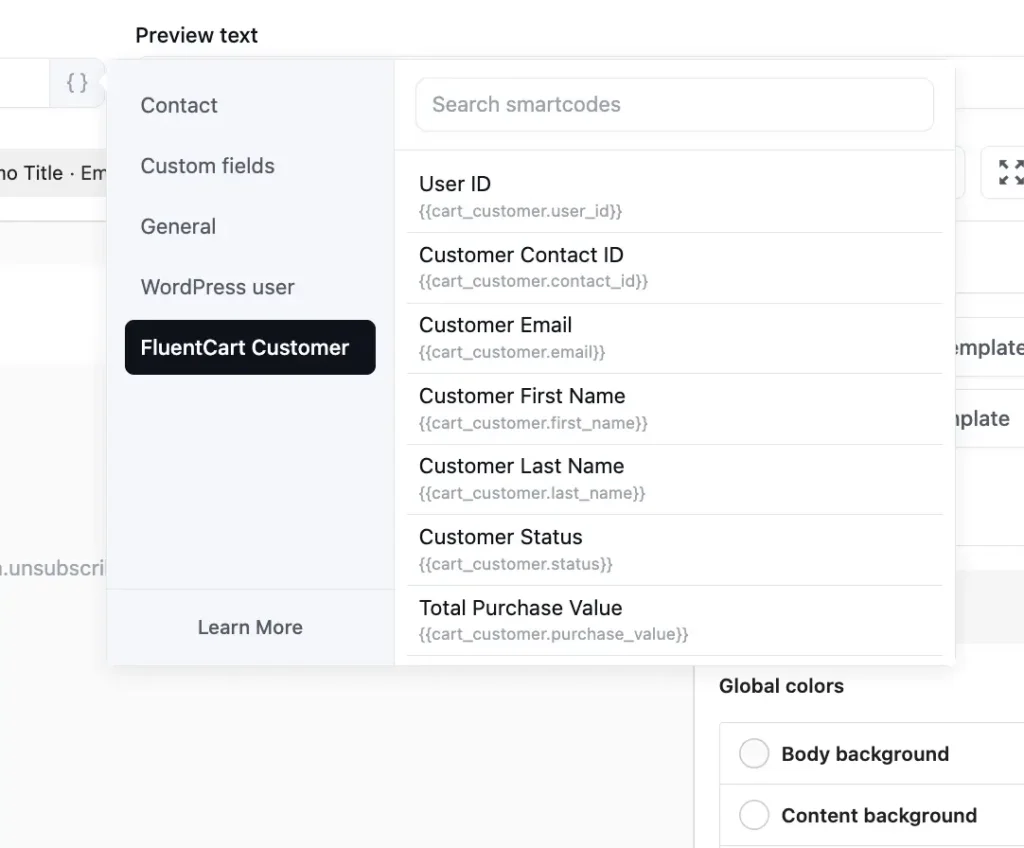Click the Body background label
The image size is (1024, 848).
[865, 754]
